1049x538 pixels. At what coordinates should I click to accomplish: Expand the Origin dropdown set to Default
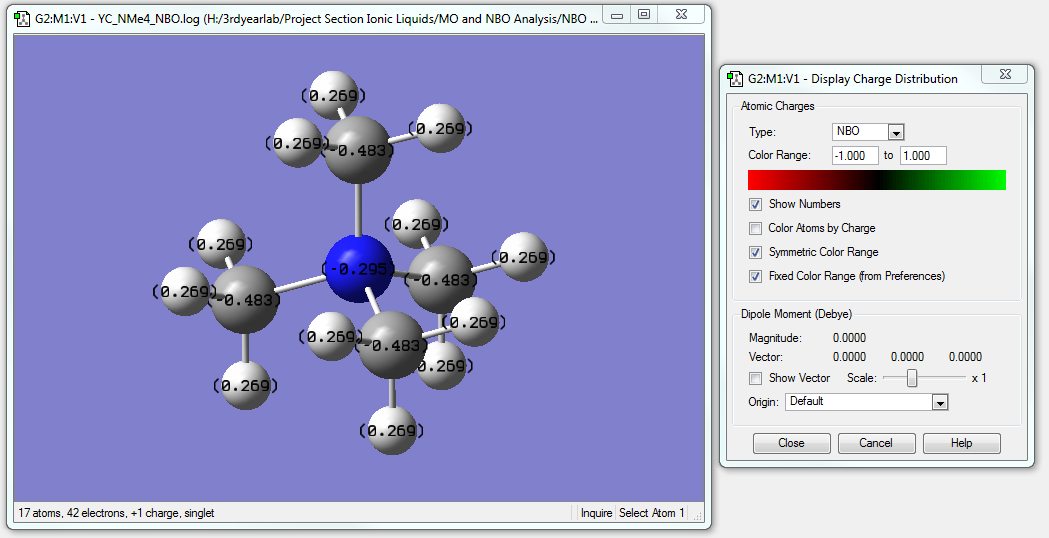[939, 402]
